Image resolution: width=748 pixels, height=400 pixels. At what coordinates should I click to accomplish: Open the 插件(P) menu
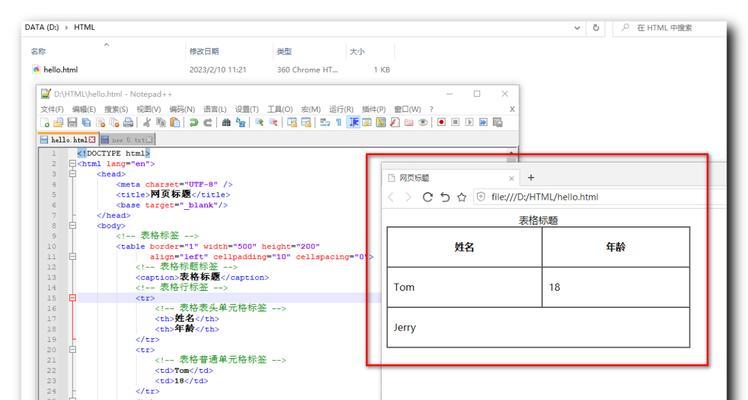(x=374, y=109)
